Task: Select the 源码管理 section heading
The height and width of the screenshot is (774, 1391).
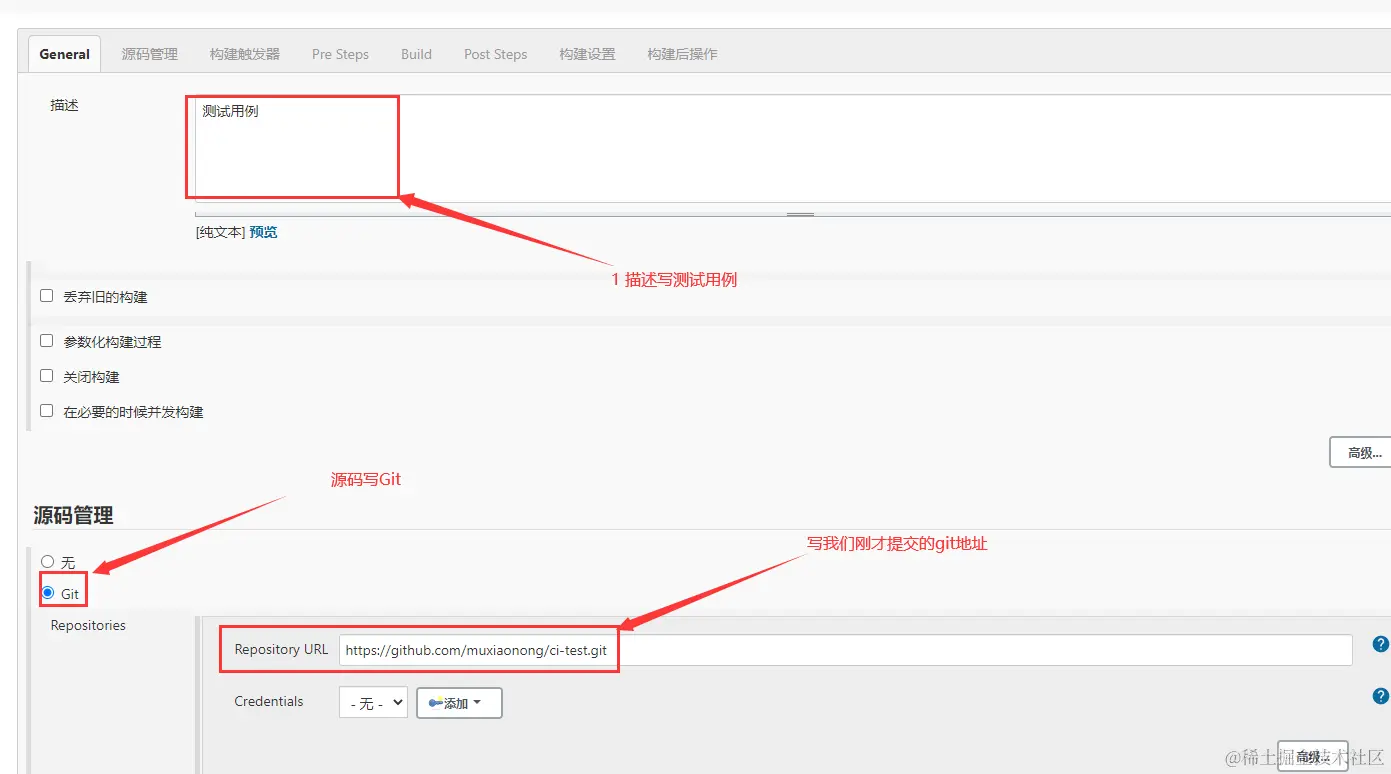Action: click(73, 515)
